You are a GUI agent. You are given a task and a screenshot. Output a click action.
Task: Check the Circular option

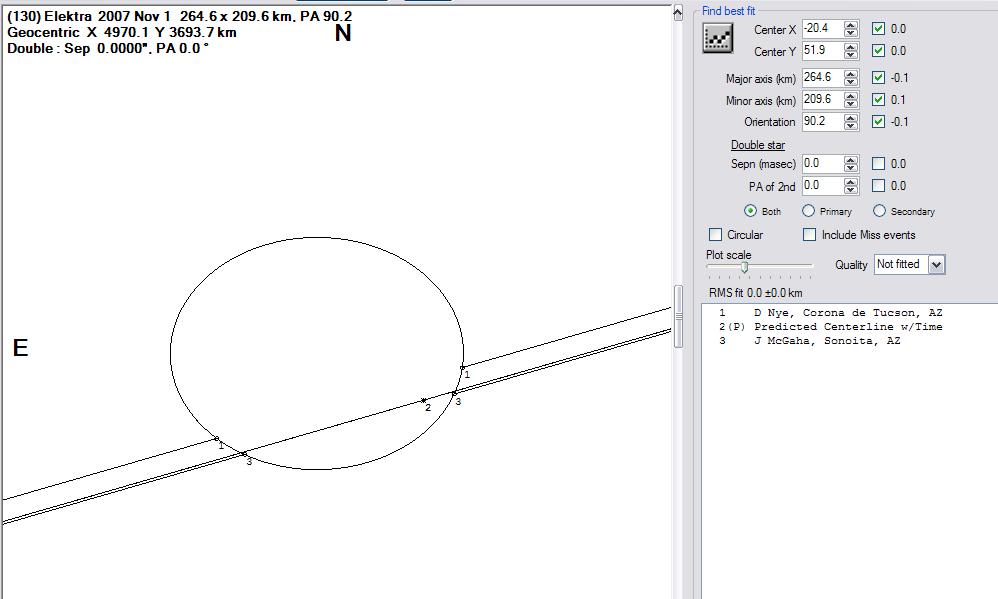[715, 235]
